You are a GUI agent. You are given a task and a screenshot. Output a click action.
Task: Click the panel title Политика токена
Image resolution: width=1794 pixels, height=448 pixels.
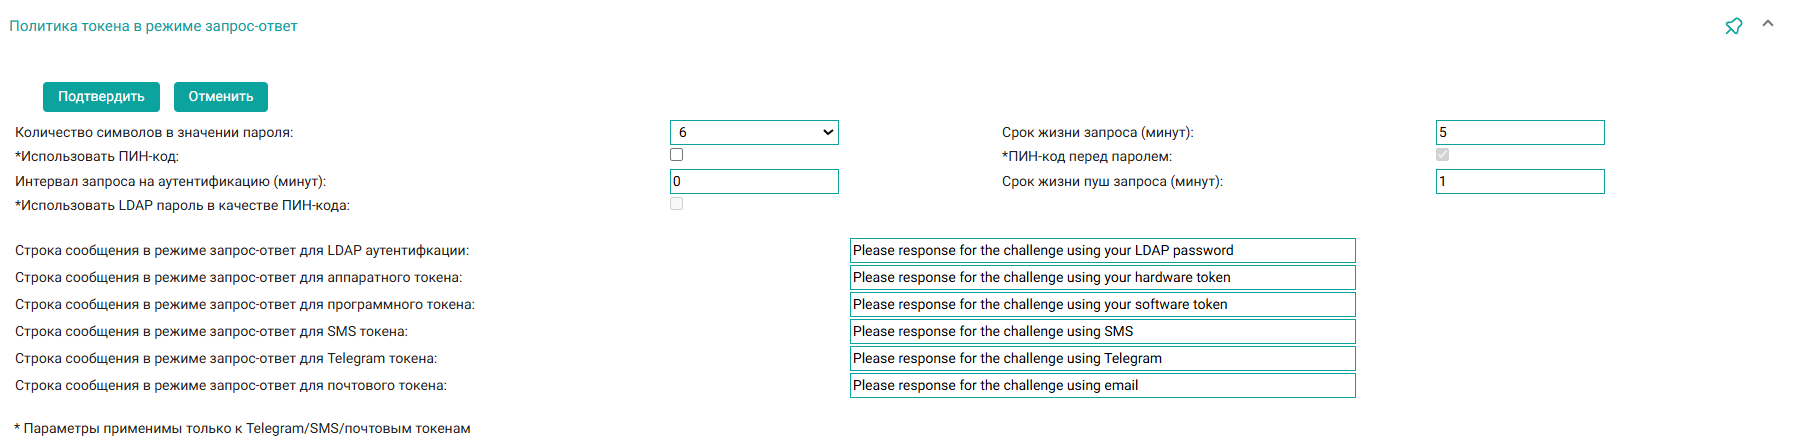coord(153,26)
